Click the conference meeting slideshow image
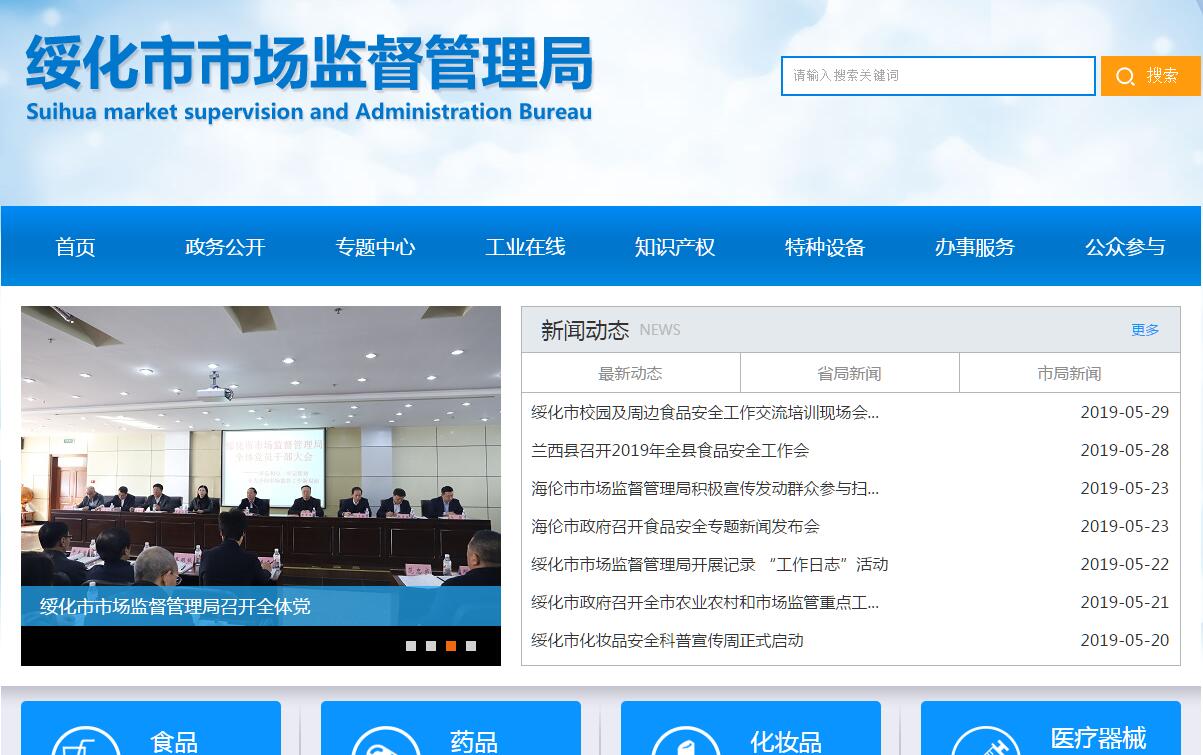 tap(260, 450)
